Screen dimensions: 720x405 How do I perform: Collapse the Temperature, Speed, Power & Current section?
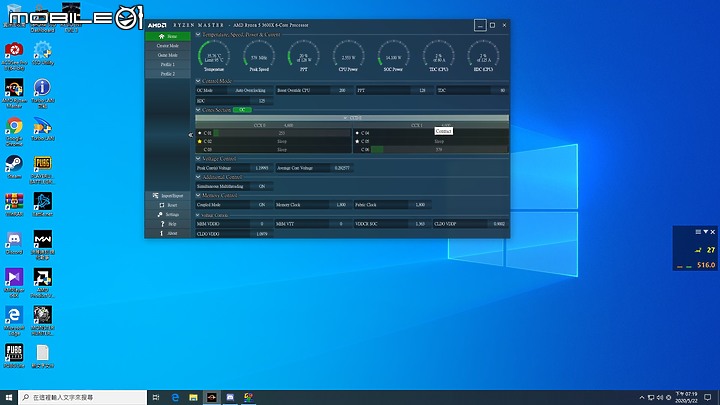[198, 34]
